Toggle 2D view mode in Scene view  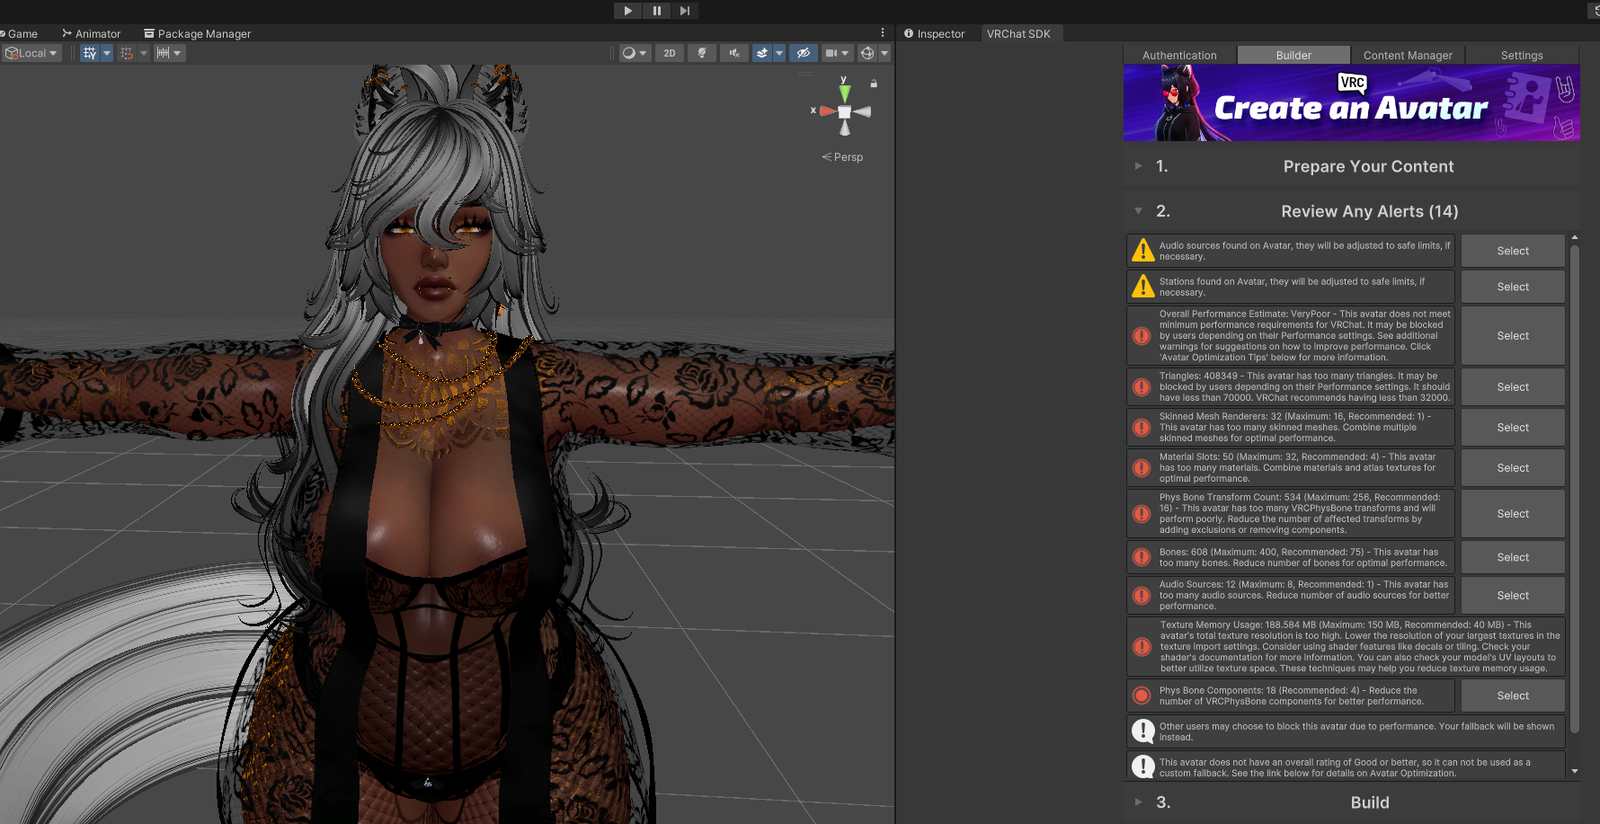(669, 53)
